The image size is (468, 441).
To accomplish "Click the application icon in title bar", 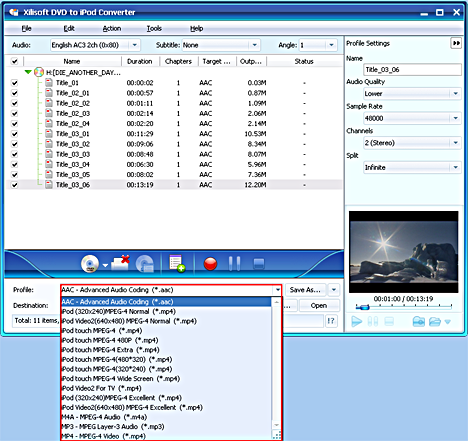I will (x=14, y=12).
